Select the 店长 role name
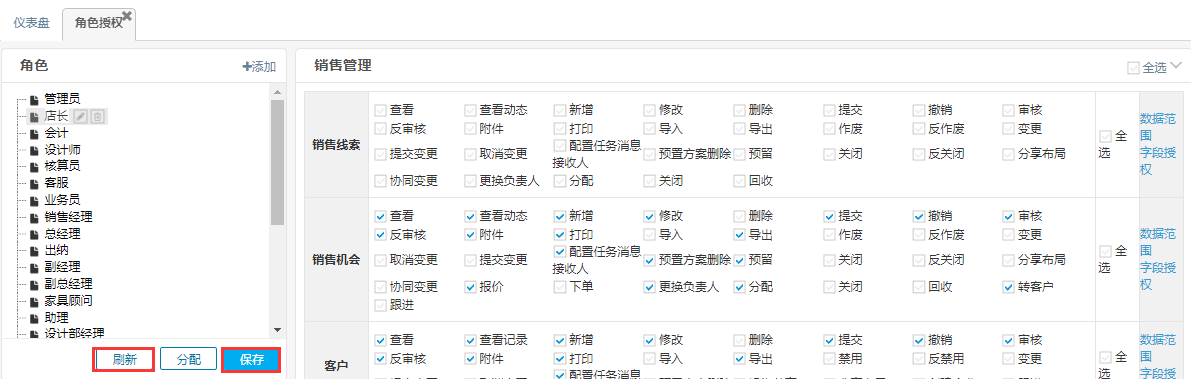The height and width of the screenshot is (379, 1191). [56, 116]
